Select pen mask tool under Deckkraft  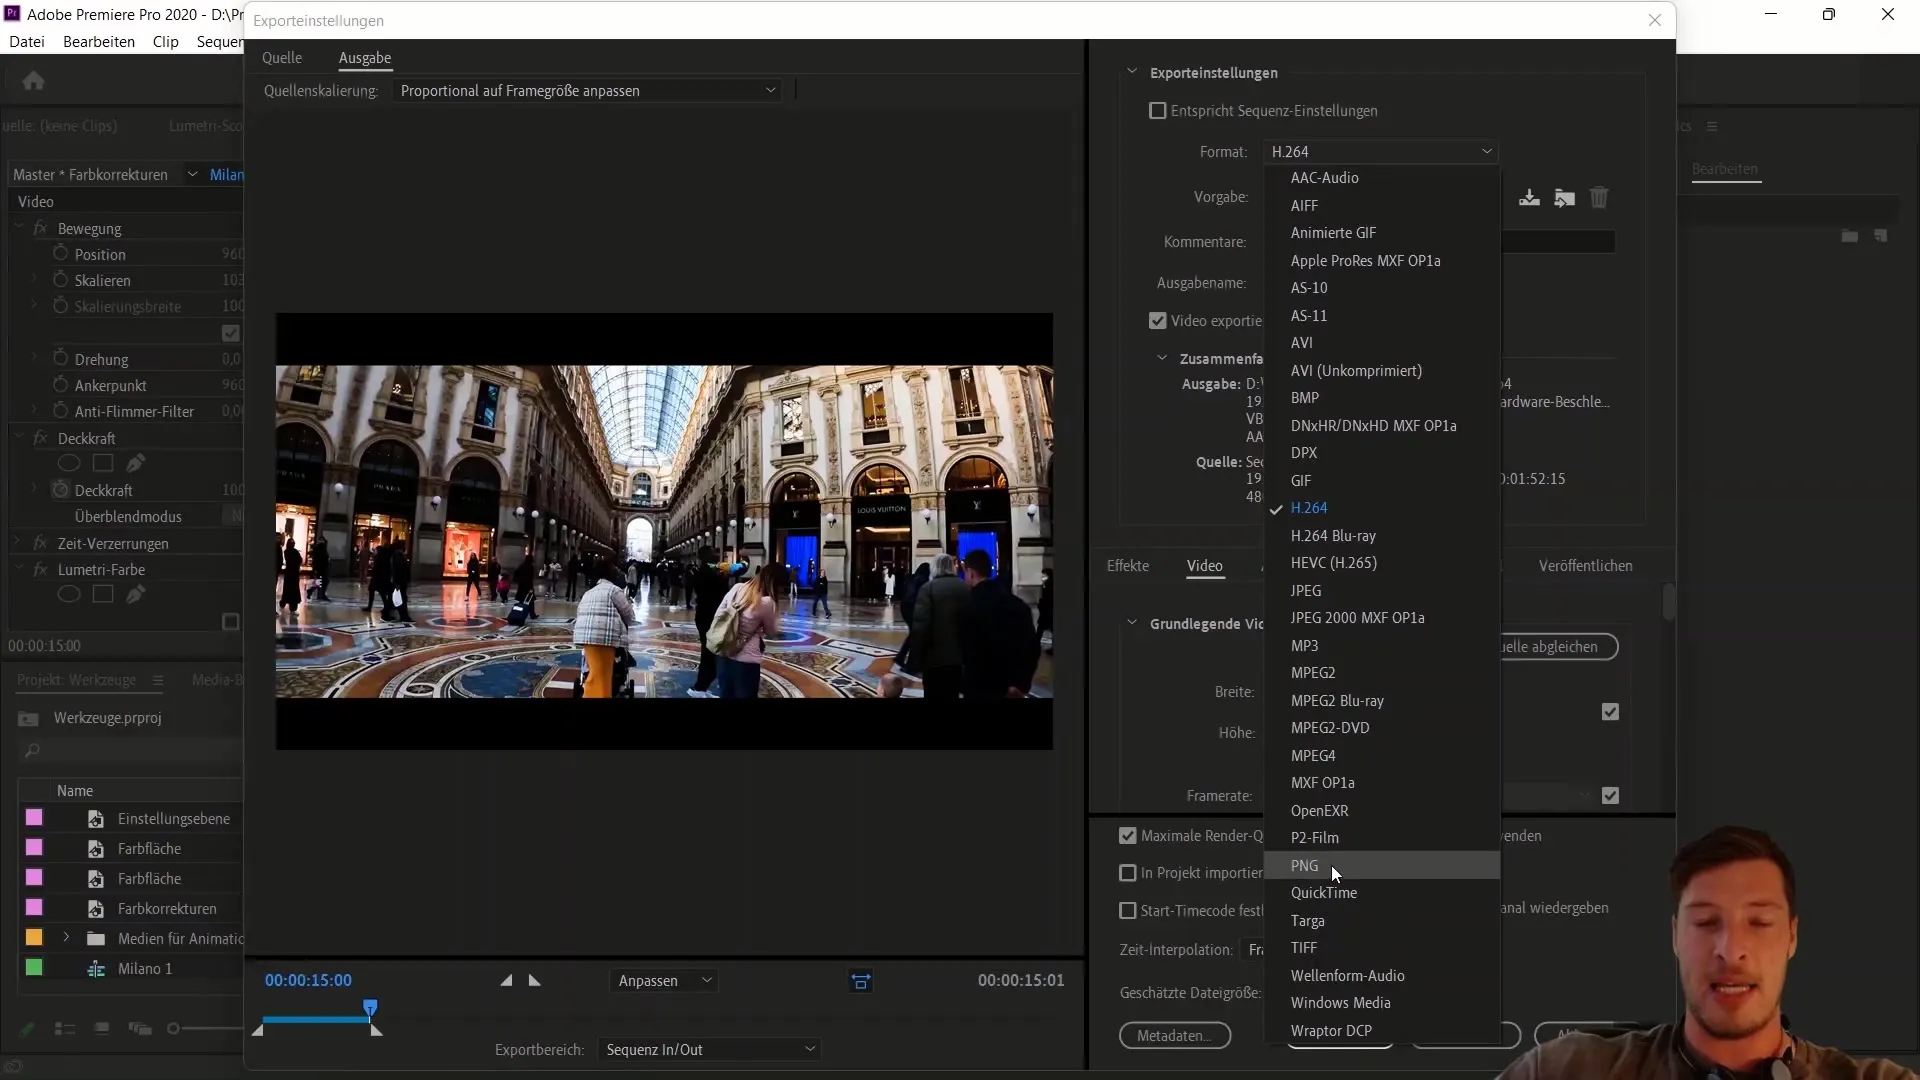tap(136, 463)
